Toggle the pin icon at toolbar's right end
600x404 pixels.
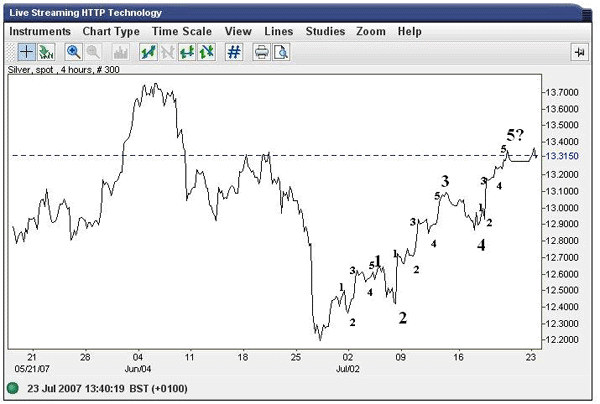(x=580, y=52)
